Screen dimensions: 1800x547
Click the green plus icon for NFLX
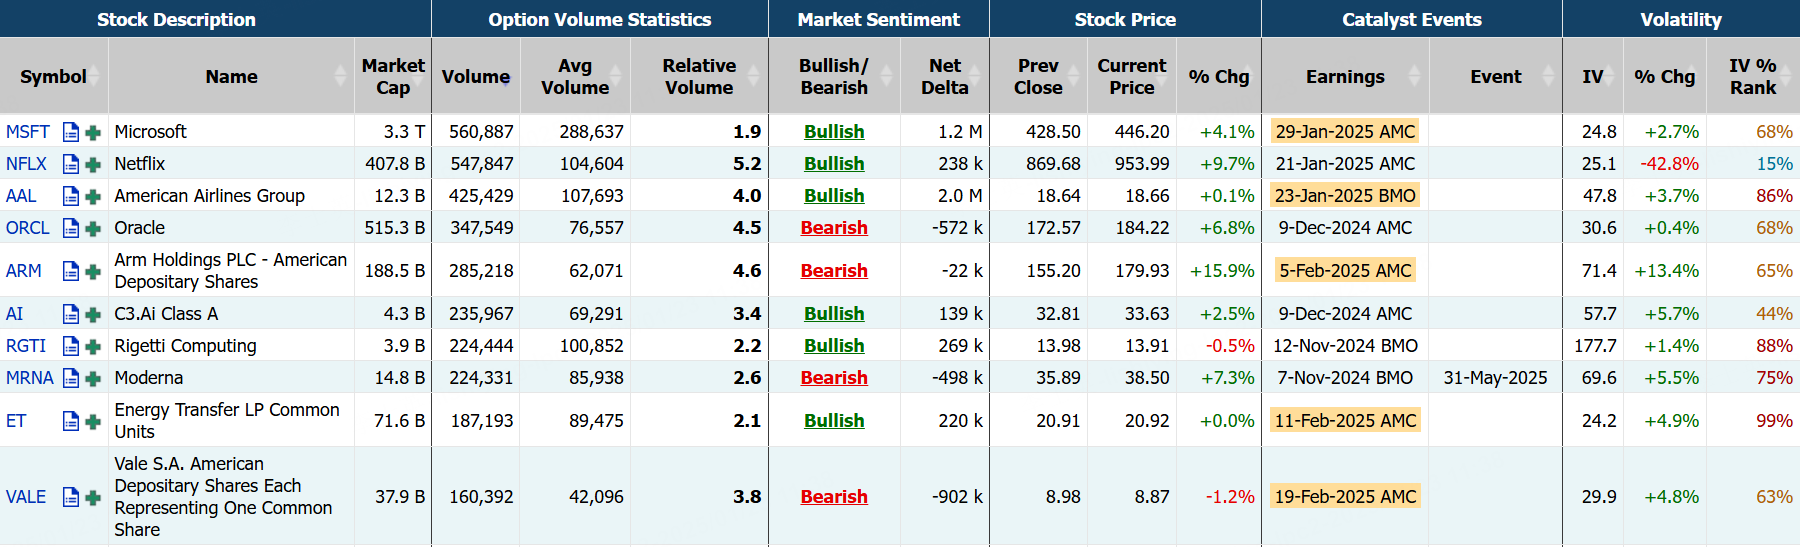click(93, 164)
